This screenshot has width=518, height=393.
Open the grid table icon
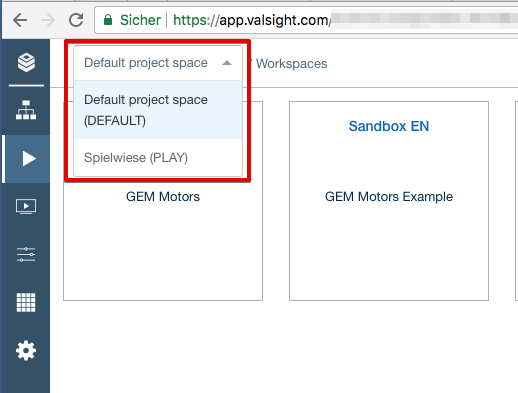coord(26,302)
